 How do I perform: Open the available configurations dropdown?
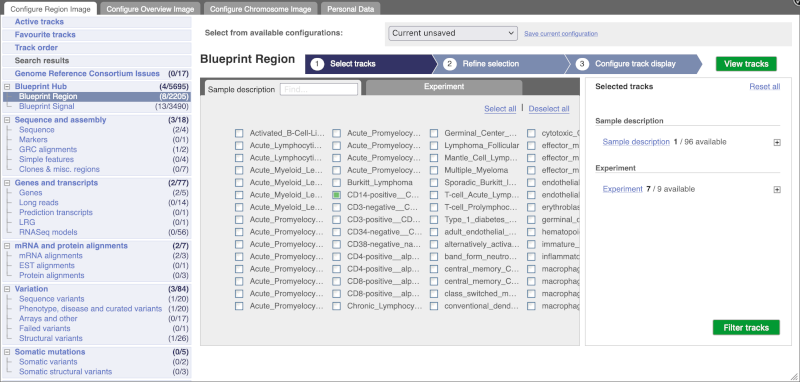click(453, 33)
